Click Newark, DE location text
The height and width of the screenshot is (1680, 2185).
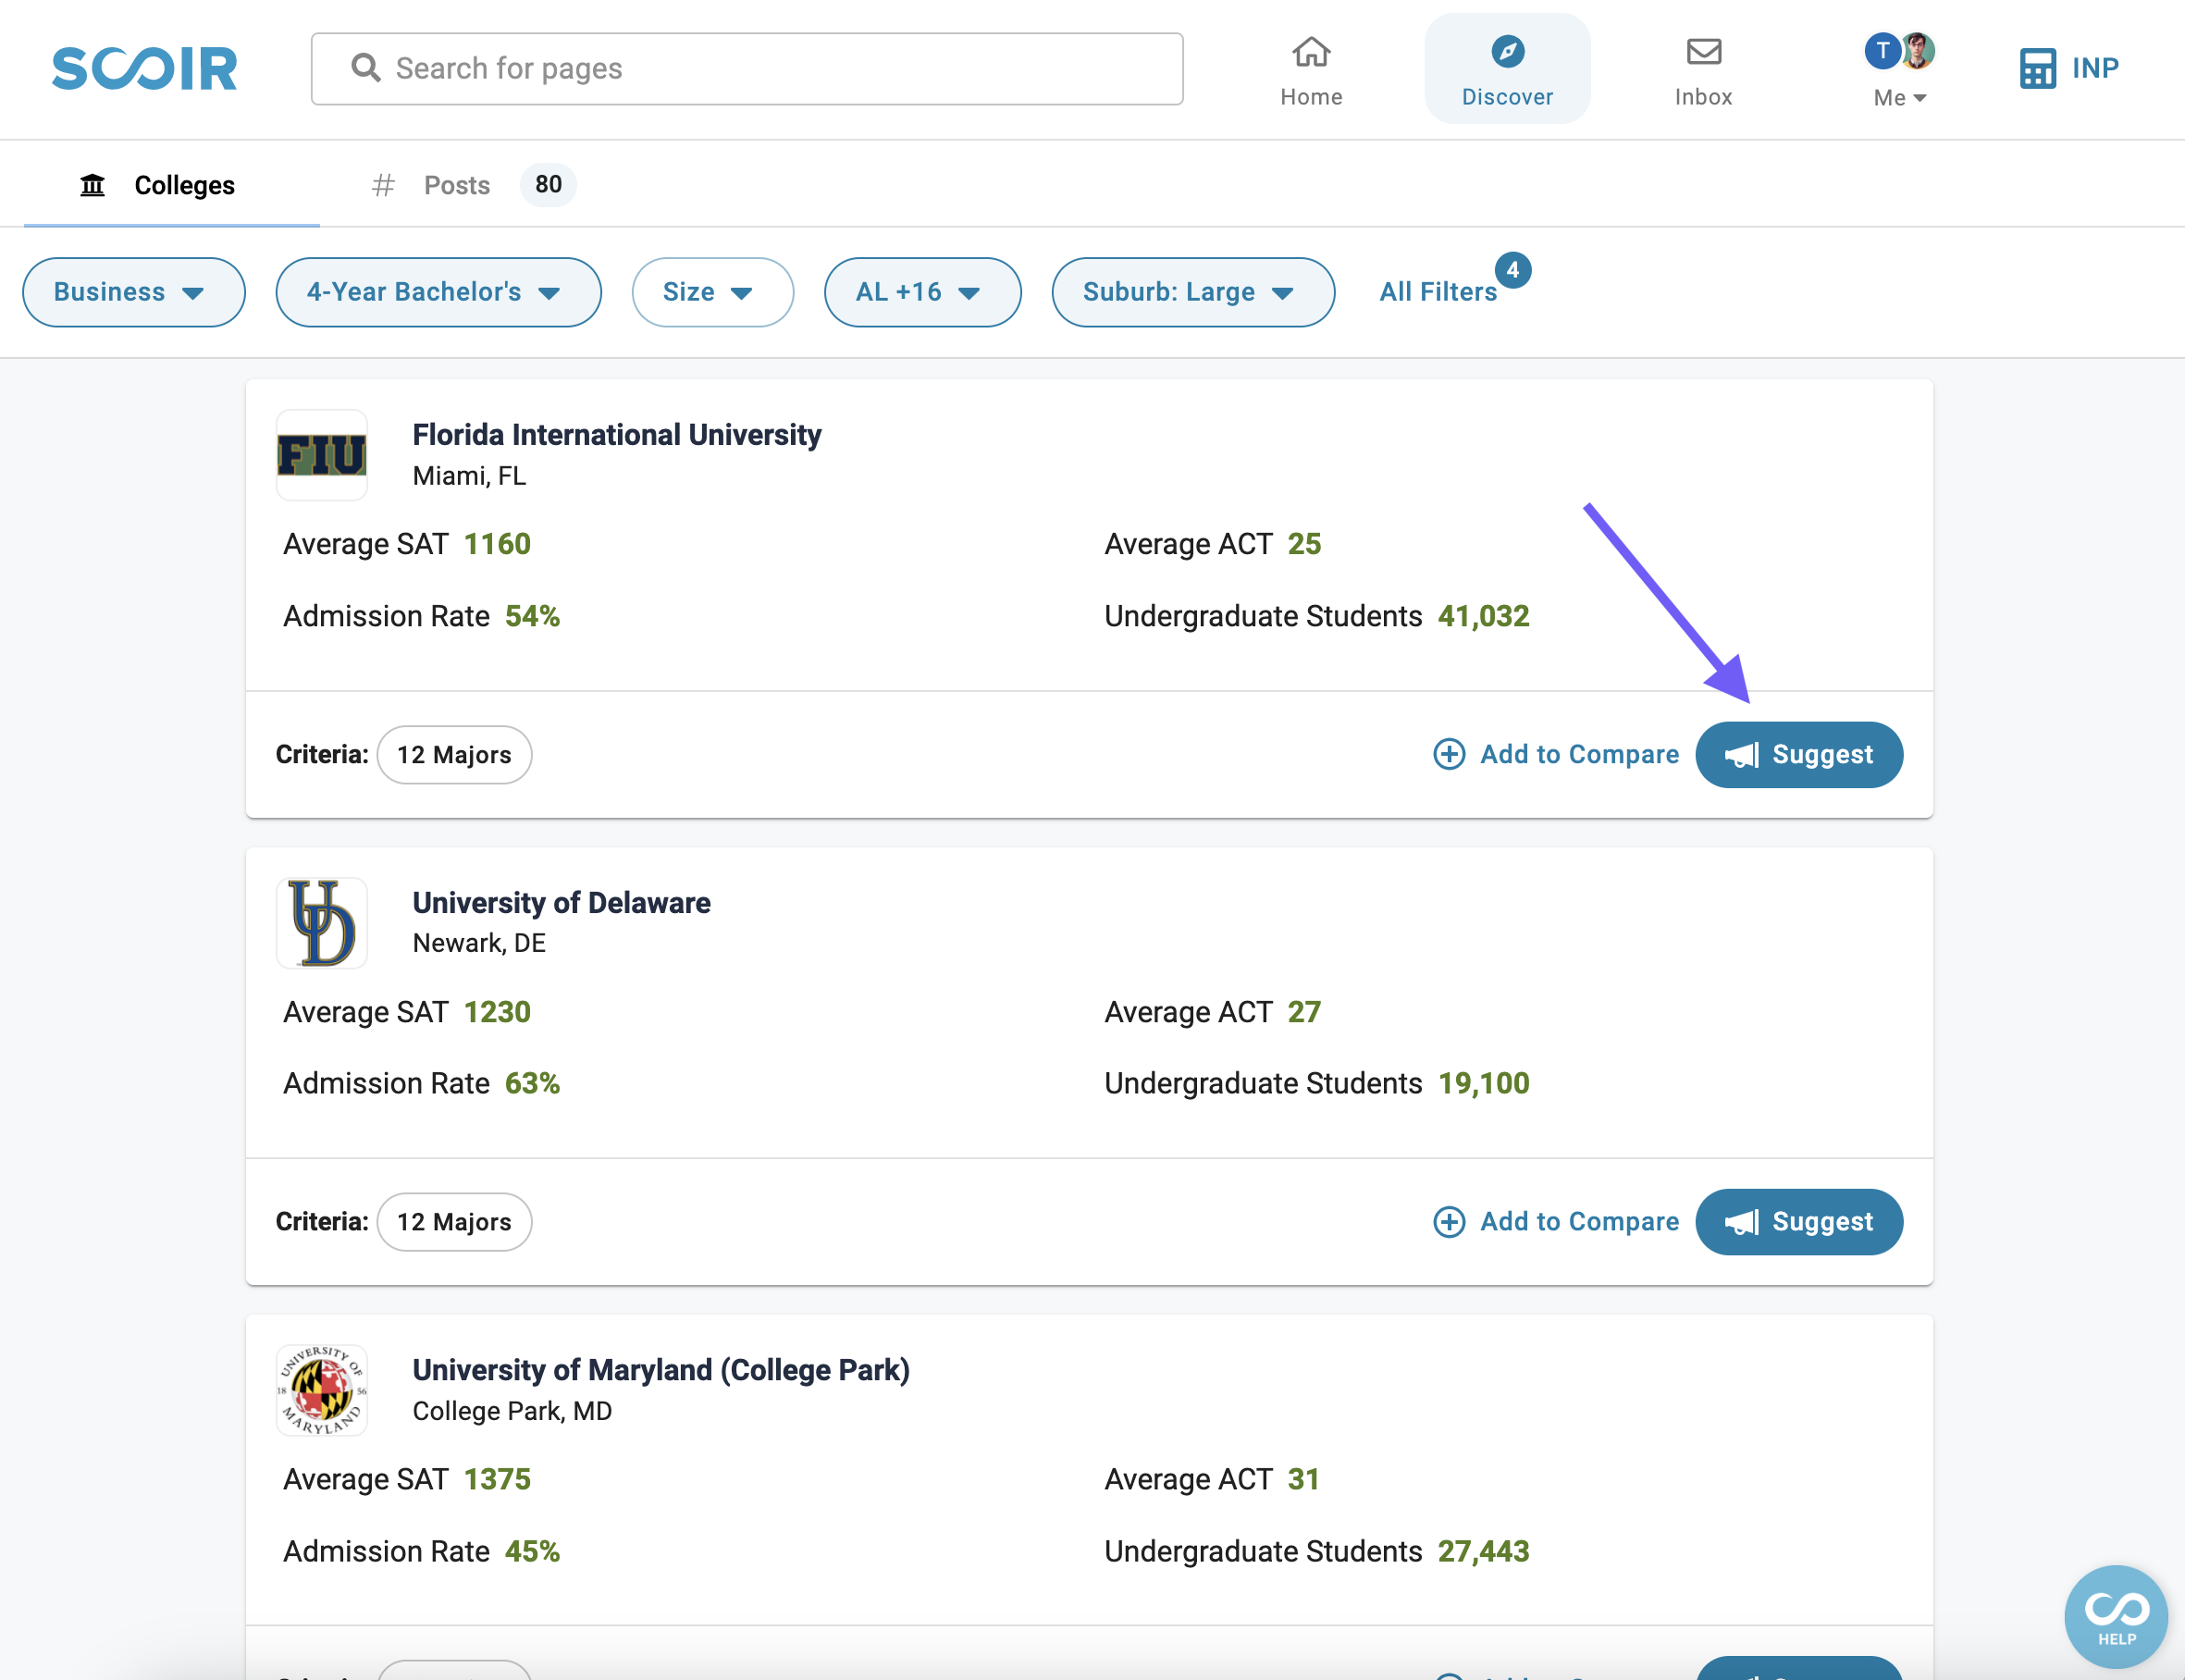[479, 943]
